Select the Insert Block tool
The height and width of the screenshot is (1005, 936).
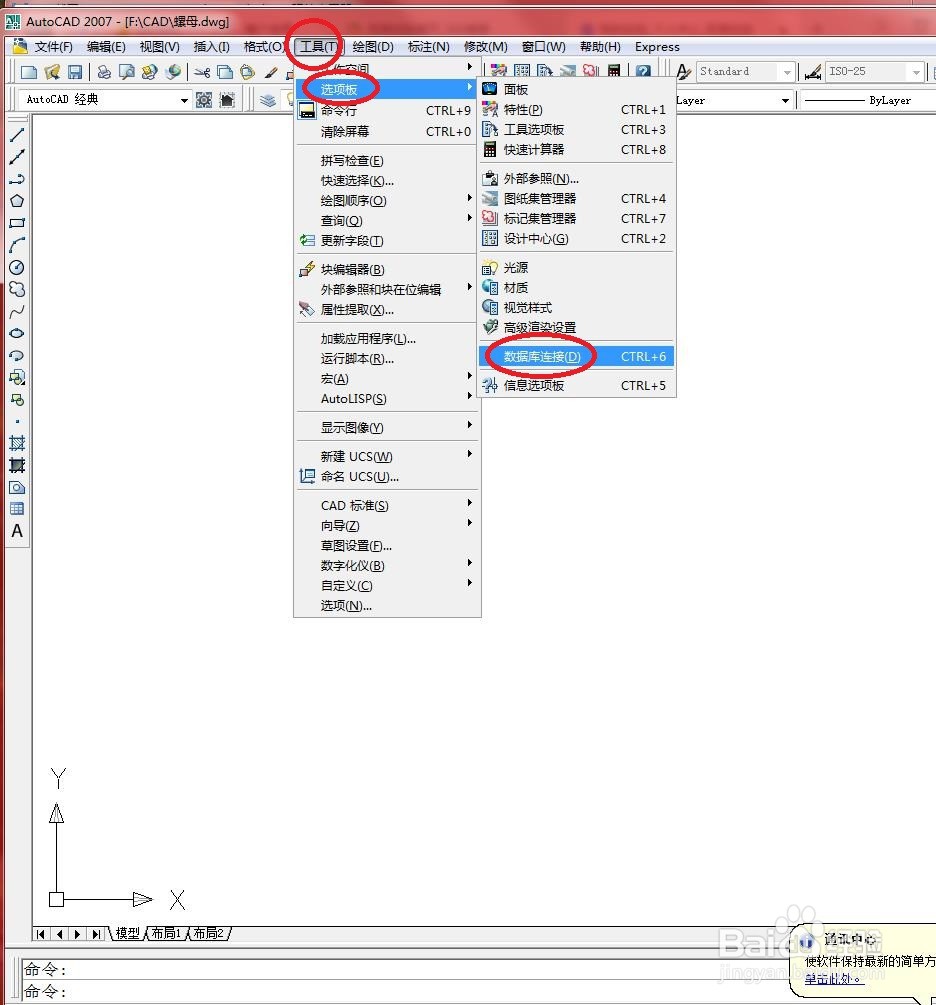(17, 378)
